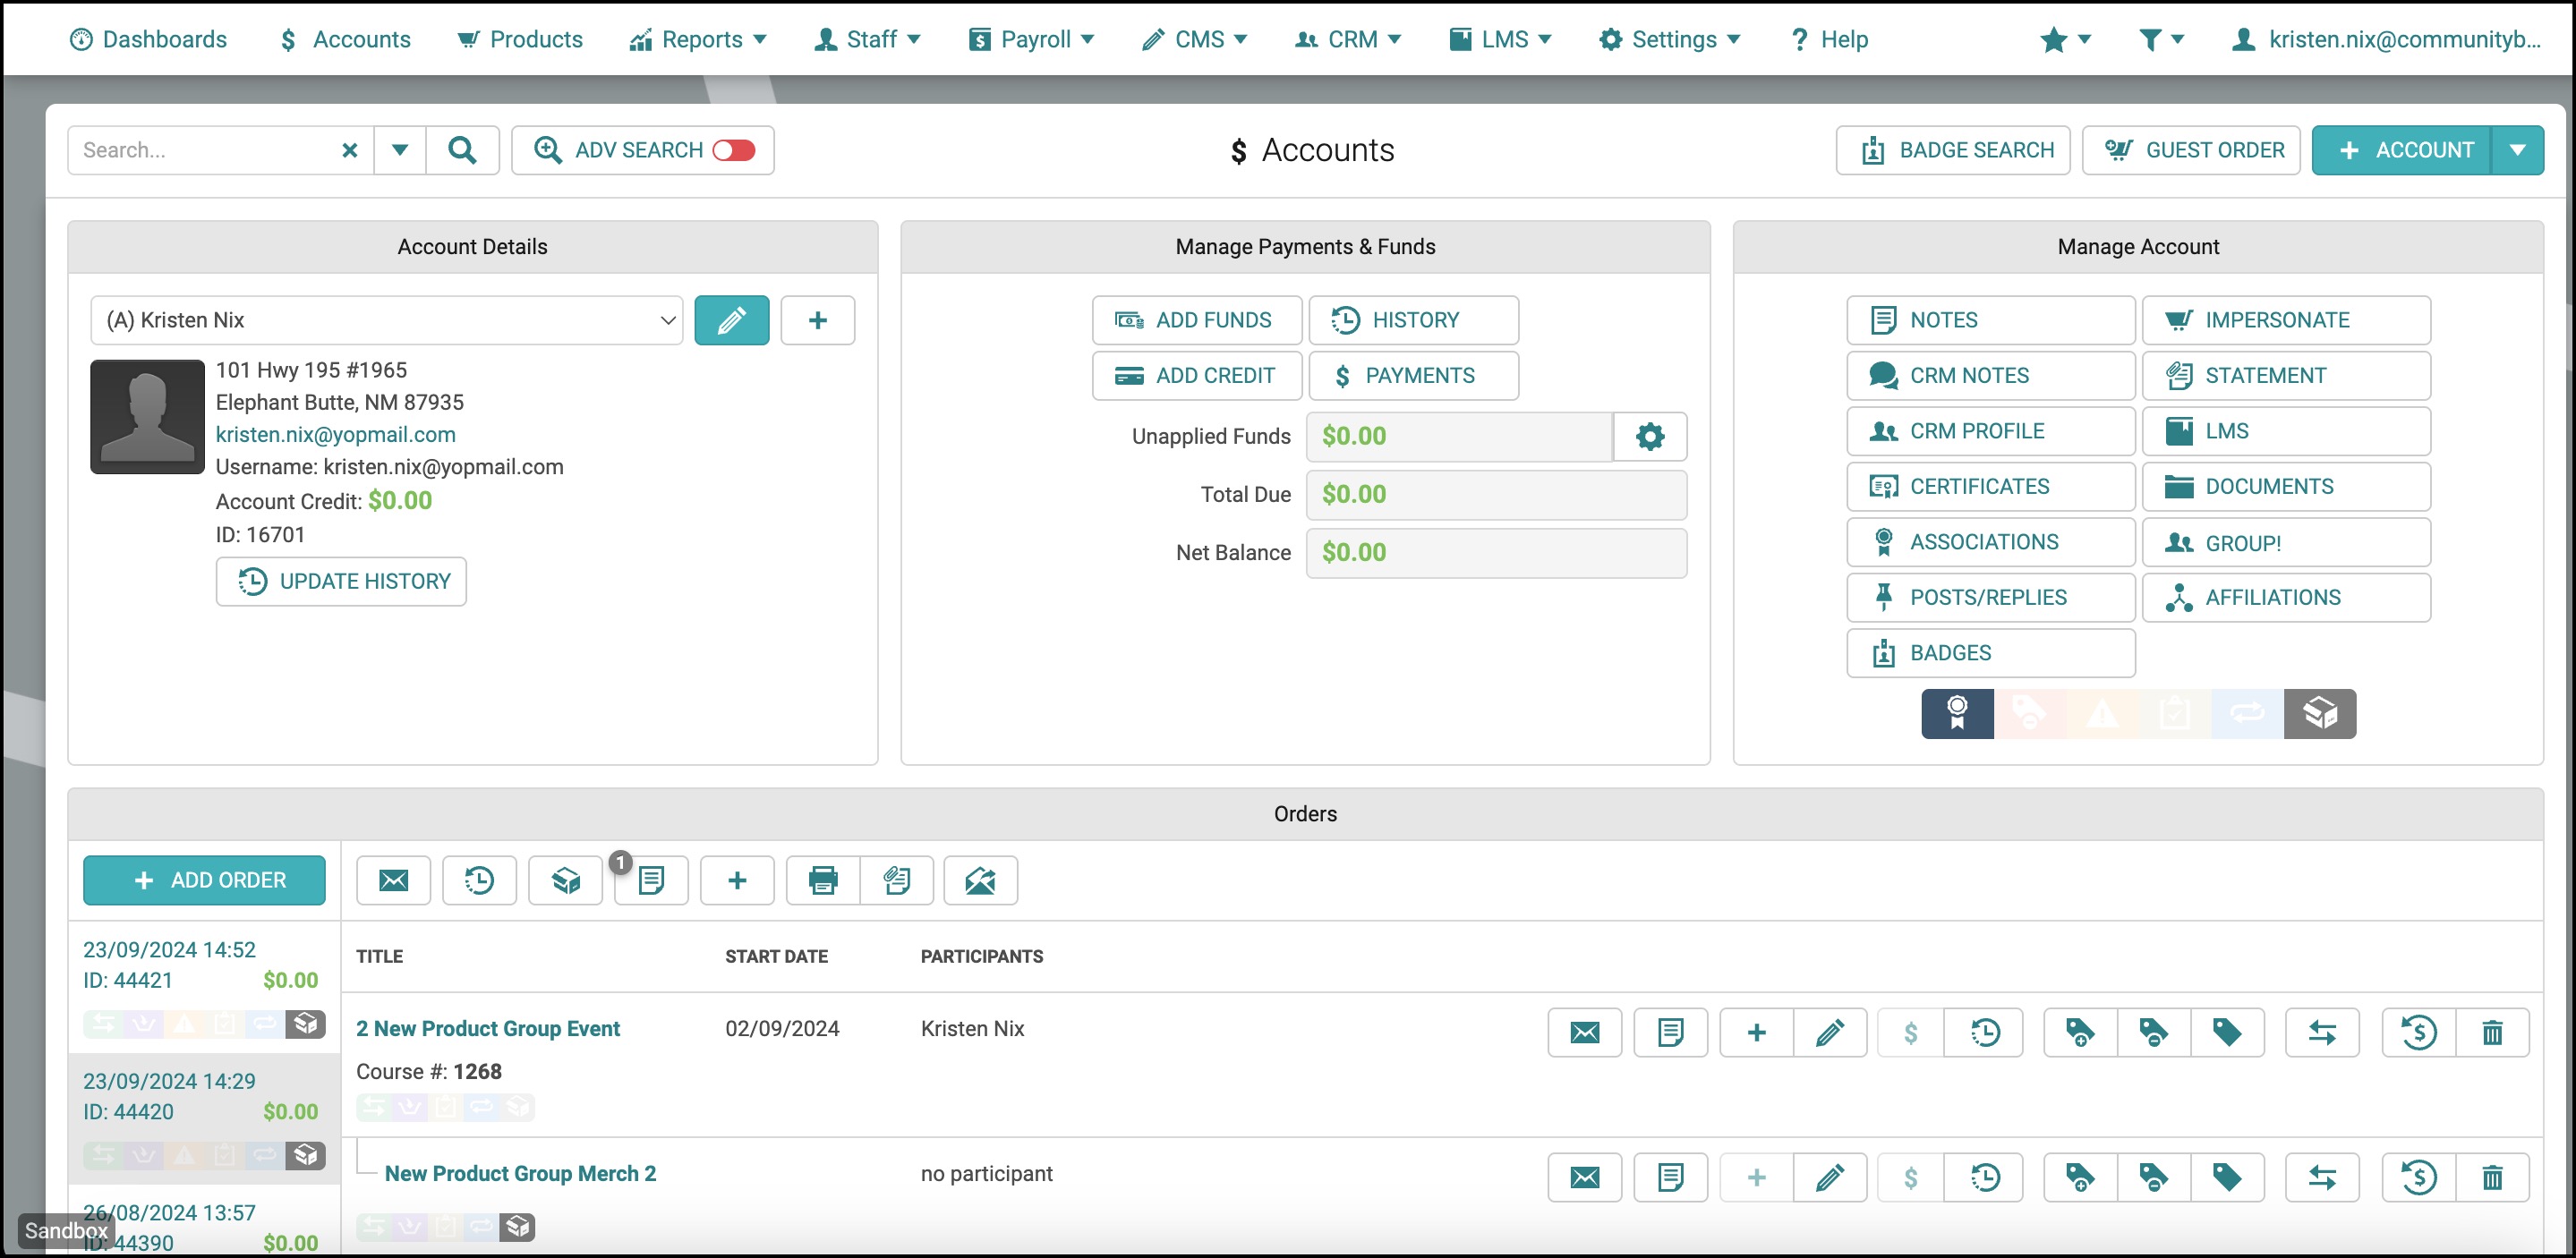
Task: Toggle the blue repeat account flag
Action: coord(2247,713)
